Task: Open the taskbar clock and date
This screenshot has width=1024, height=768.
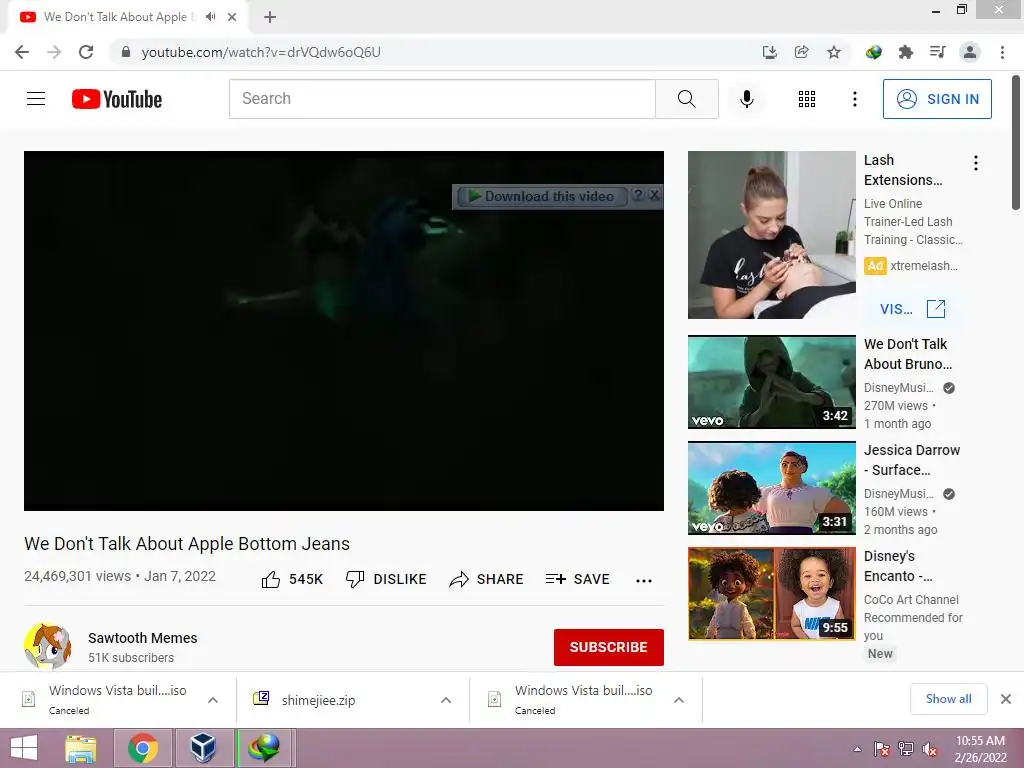Action: click(x=980, y=749)
